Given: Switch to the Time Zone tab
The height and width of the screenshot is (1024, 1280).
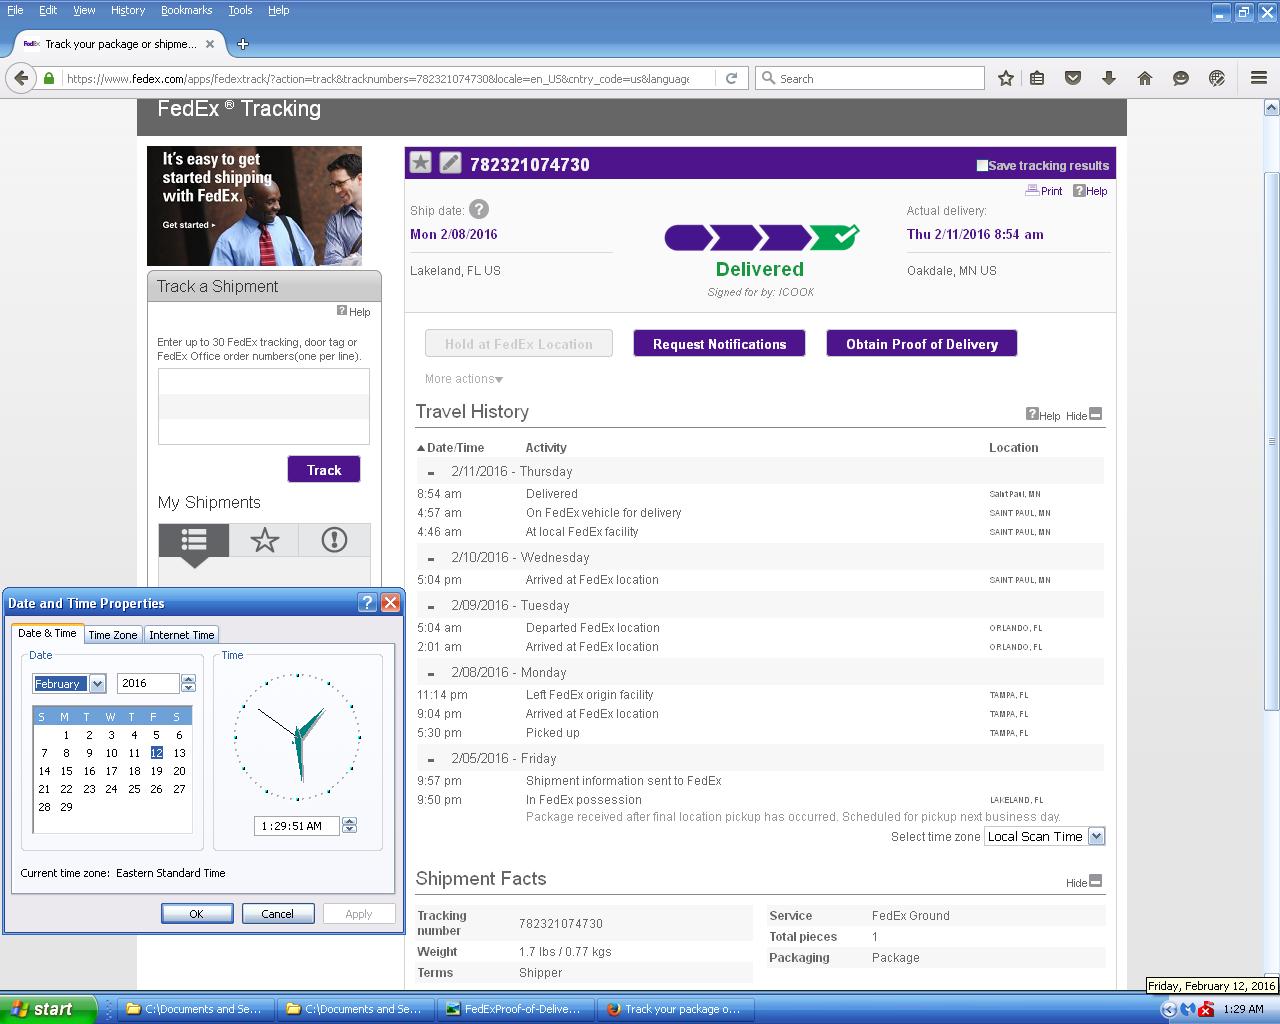Looking at the screenshot, I should pos(112,635).
